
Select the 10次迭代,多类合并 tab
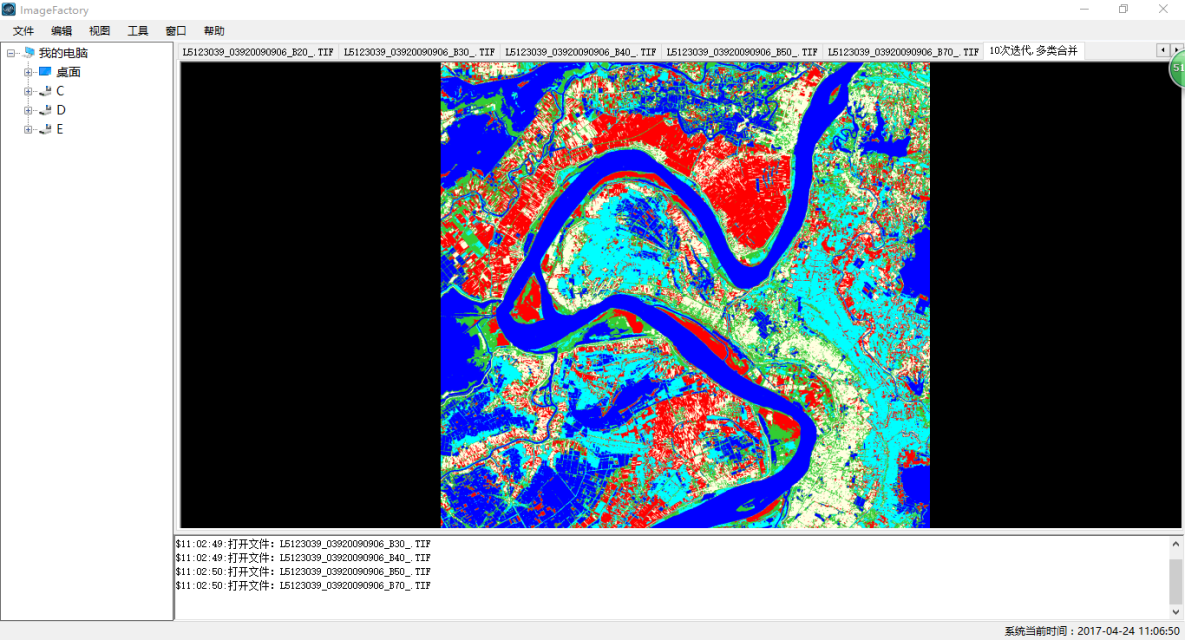1033,51
